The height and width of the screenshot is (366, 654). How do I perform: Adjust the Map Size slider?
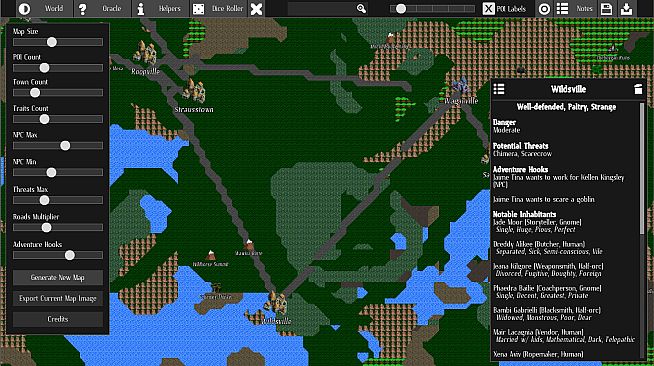[x=58, y=42]
